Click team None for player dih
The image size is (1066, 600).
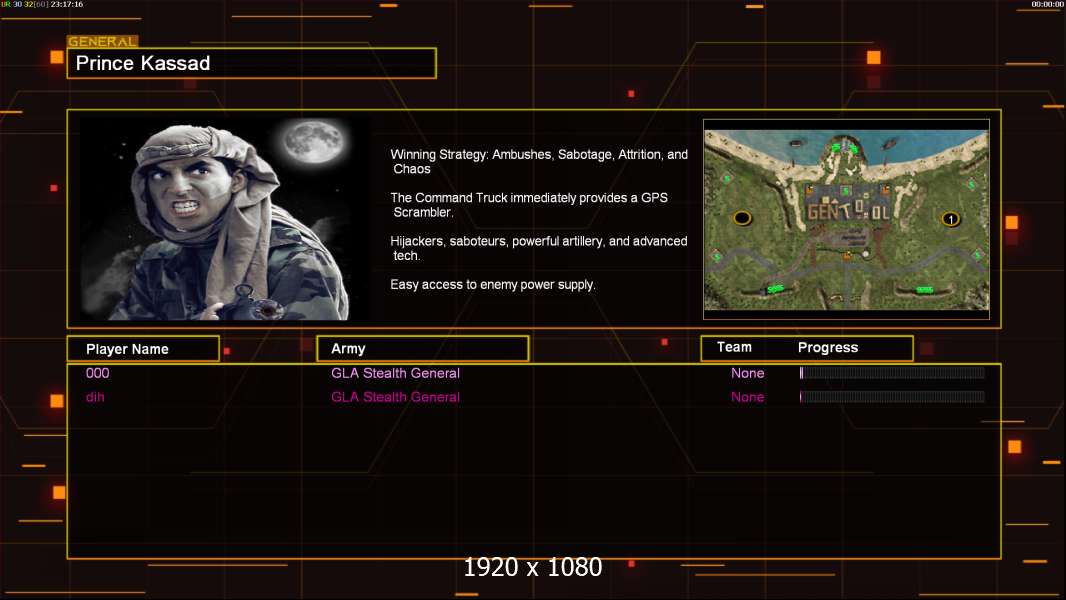click(x=747, y=397)
